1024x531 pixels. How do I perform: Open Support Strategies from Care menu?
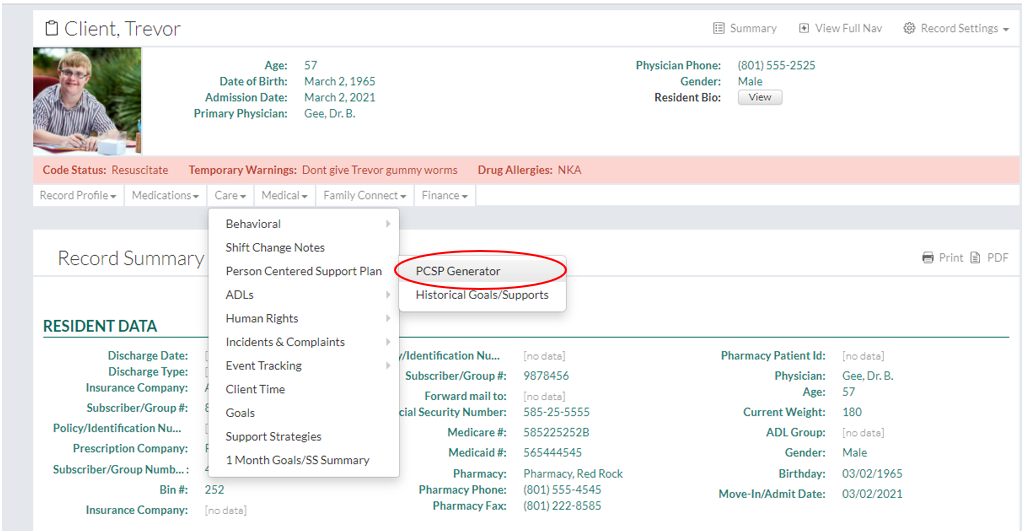pos(273,436)
